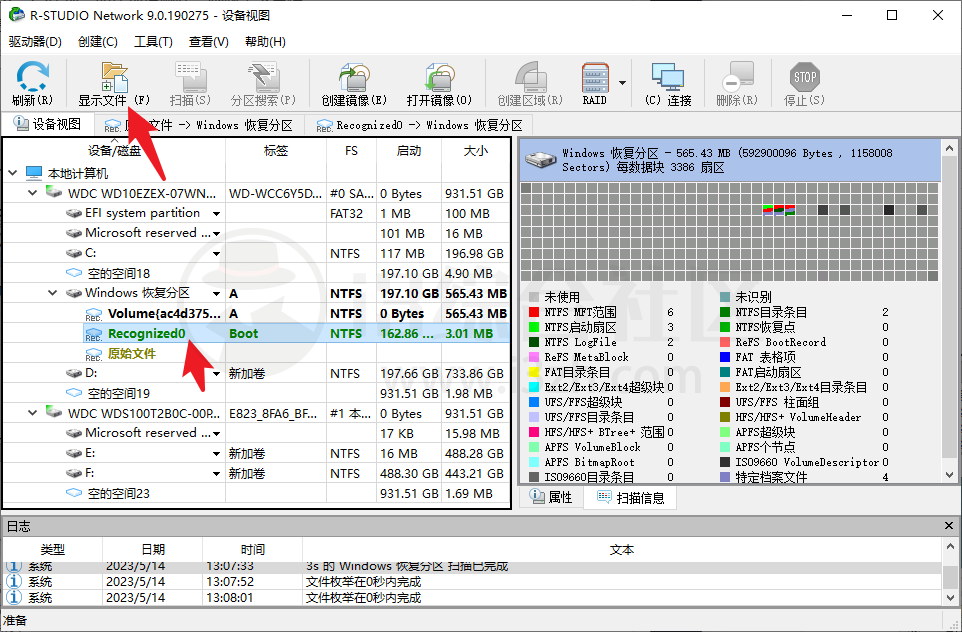Click log panel scrollbar up arrow
The height and width of the screenshot is (632, 962).
[950, 546]
